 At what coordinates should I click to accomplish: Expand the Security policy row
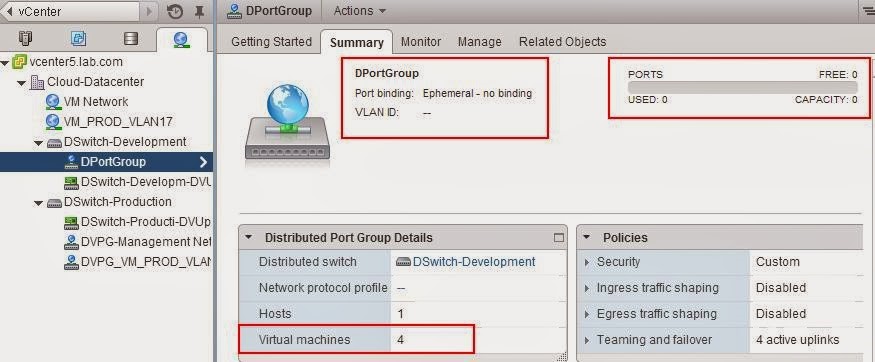[586, 262]
